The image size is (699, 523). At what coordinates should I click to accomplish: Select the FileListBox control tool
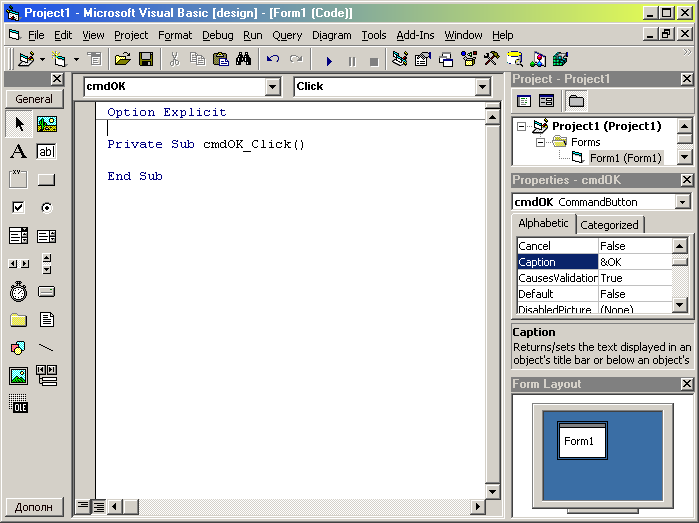point(47,320)
